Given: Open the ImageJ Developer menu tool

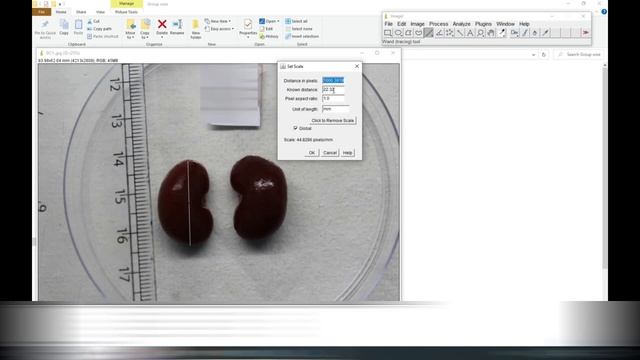Looking at the screenshot, I should 514,33.
